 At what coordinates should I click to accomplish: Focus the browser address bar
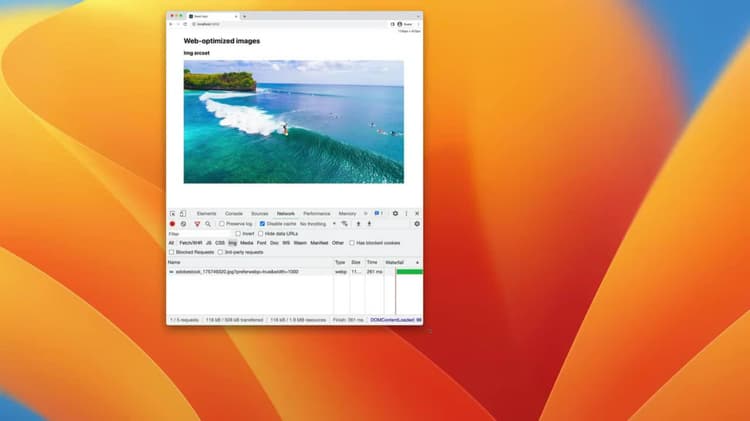click(290, 24)
